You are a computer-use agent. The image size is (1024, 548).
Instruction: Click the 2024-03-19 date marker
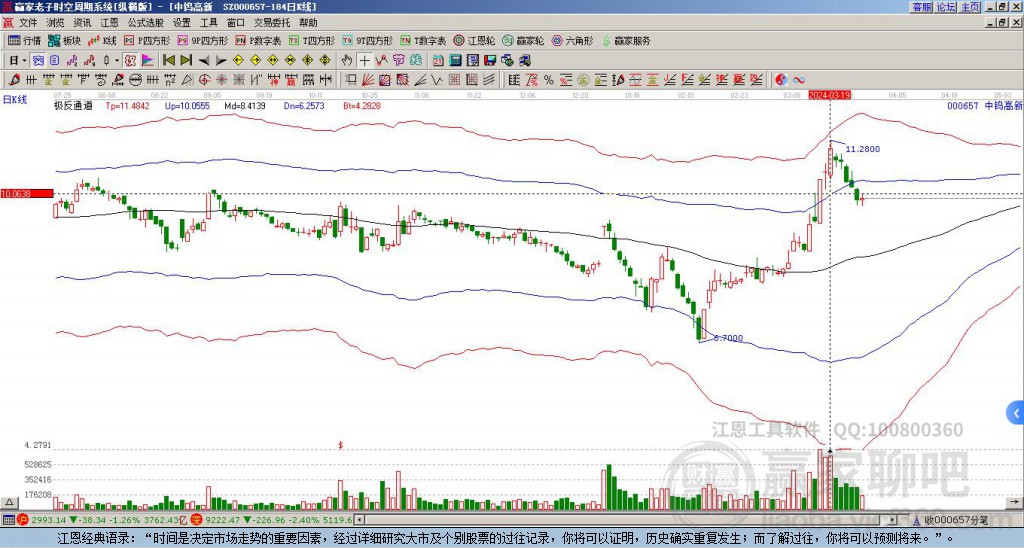pos(829,95)
